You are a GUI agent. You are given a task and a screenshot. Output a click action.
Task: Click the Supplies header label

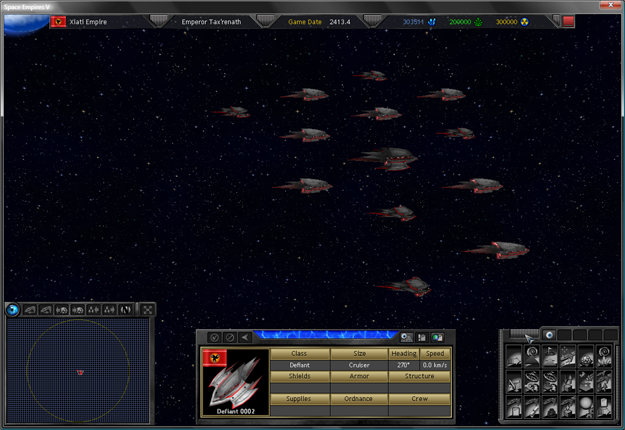[299, 399]
